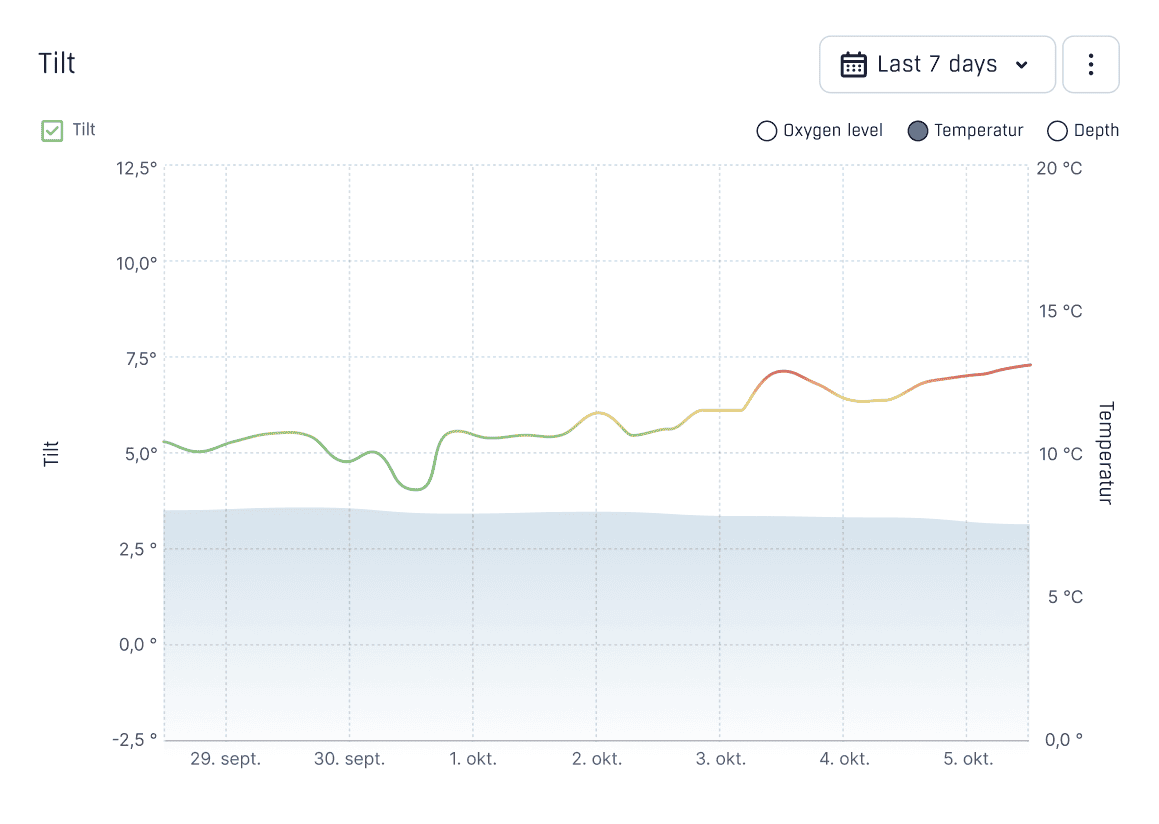Expand the Last 7 days dropdown
This screenshot has height=824, width=1159.
pyautogui.click(x=937, y=65)
